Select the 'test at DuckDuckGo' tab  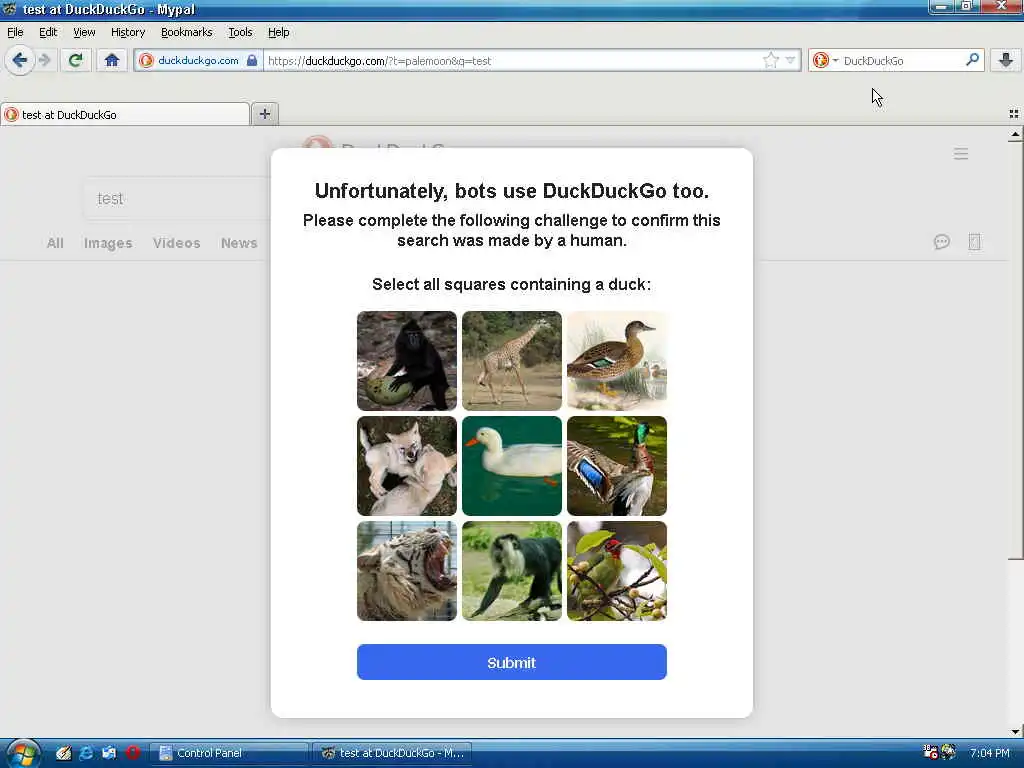(x=125, y=114)
